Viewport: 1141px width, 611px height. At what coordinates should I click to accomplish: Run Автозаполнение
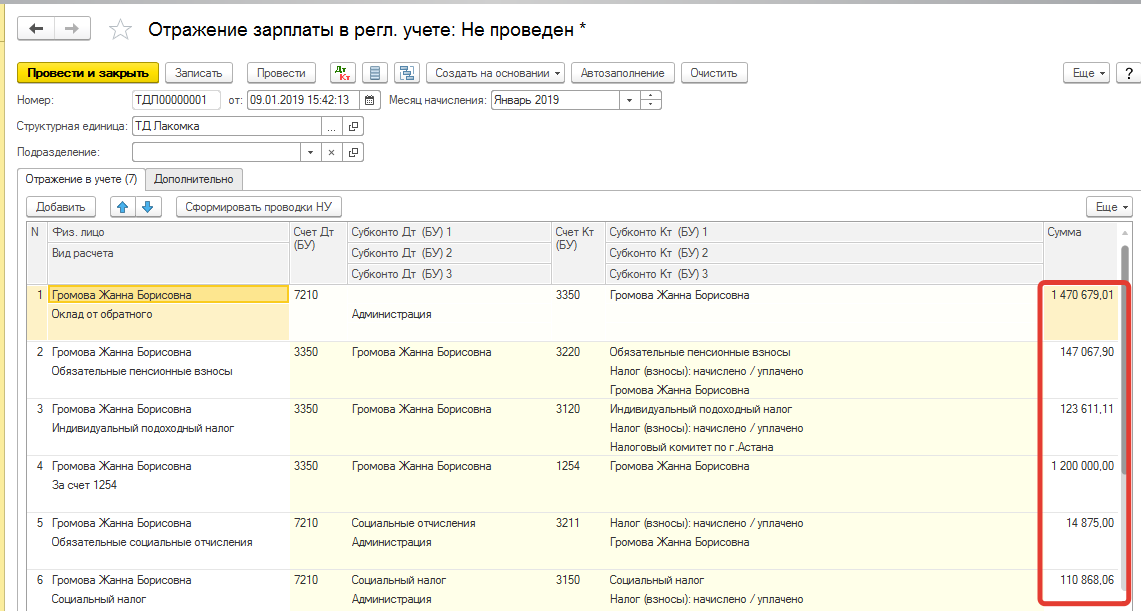coord(623,73)
